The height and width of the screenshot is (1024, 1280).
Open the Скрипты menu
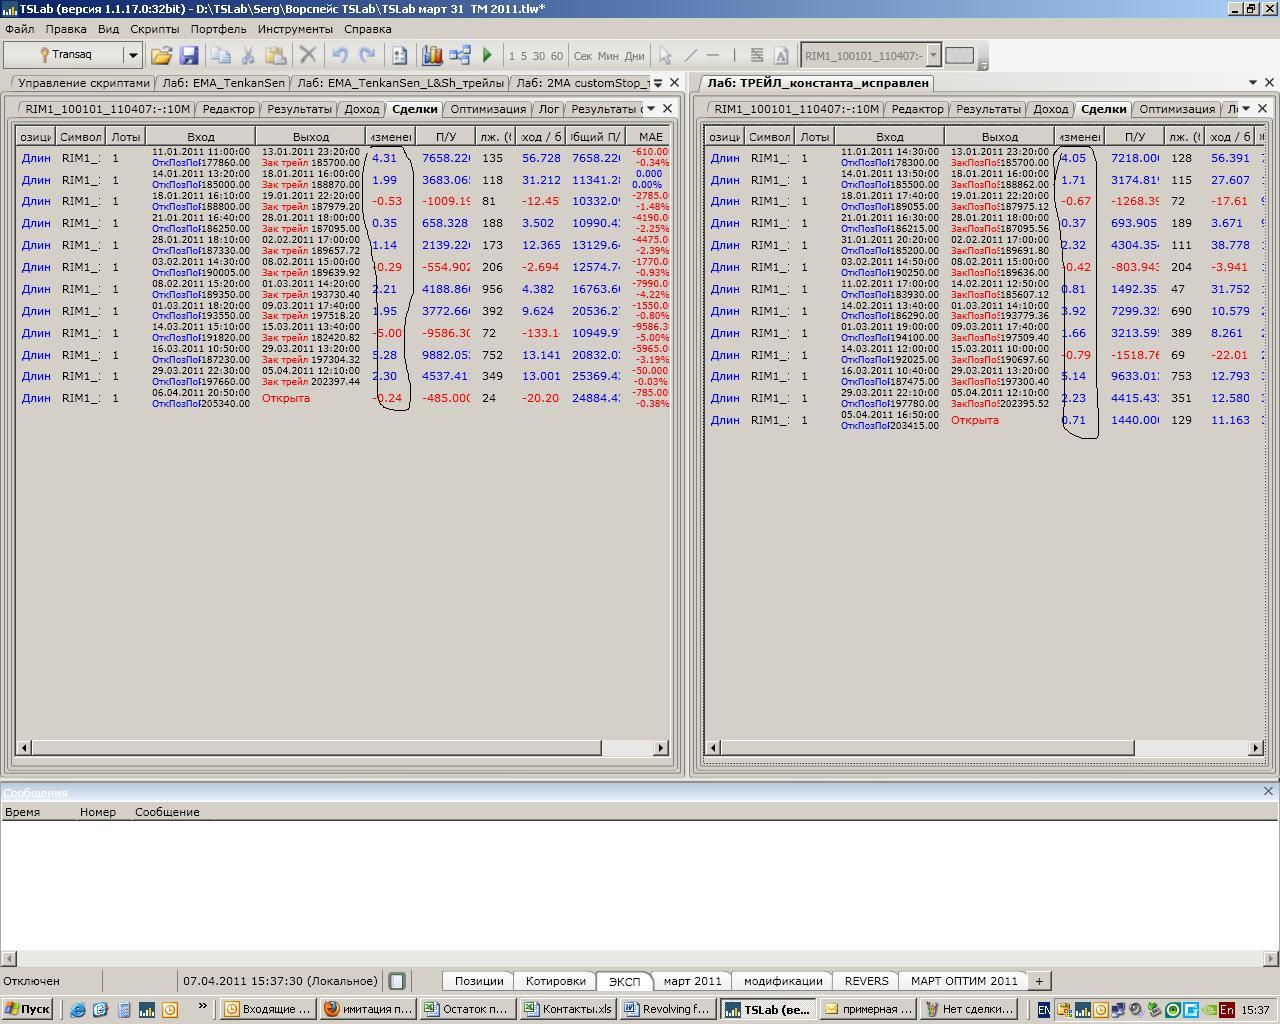(155, 29)
